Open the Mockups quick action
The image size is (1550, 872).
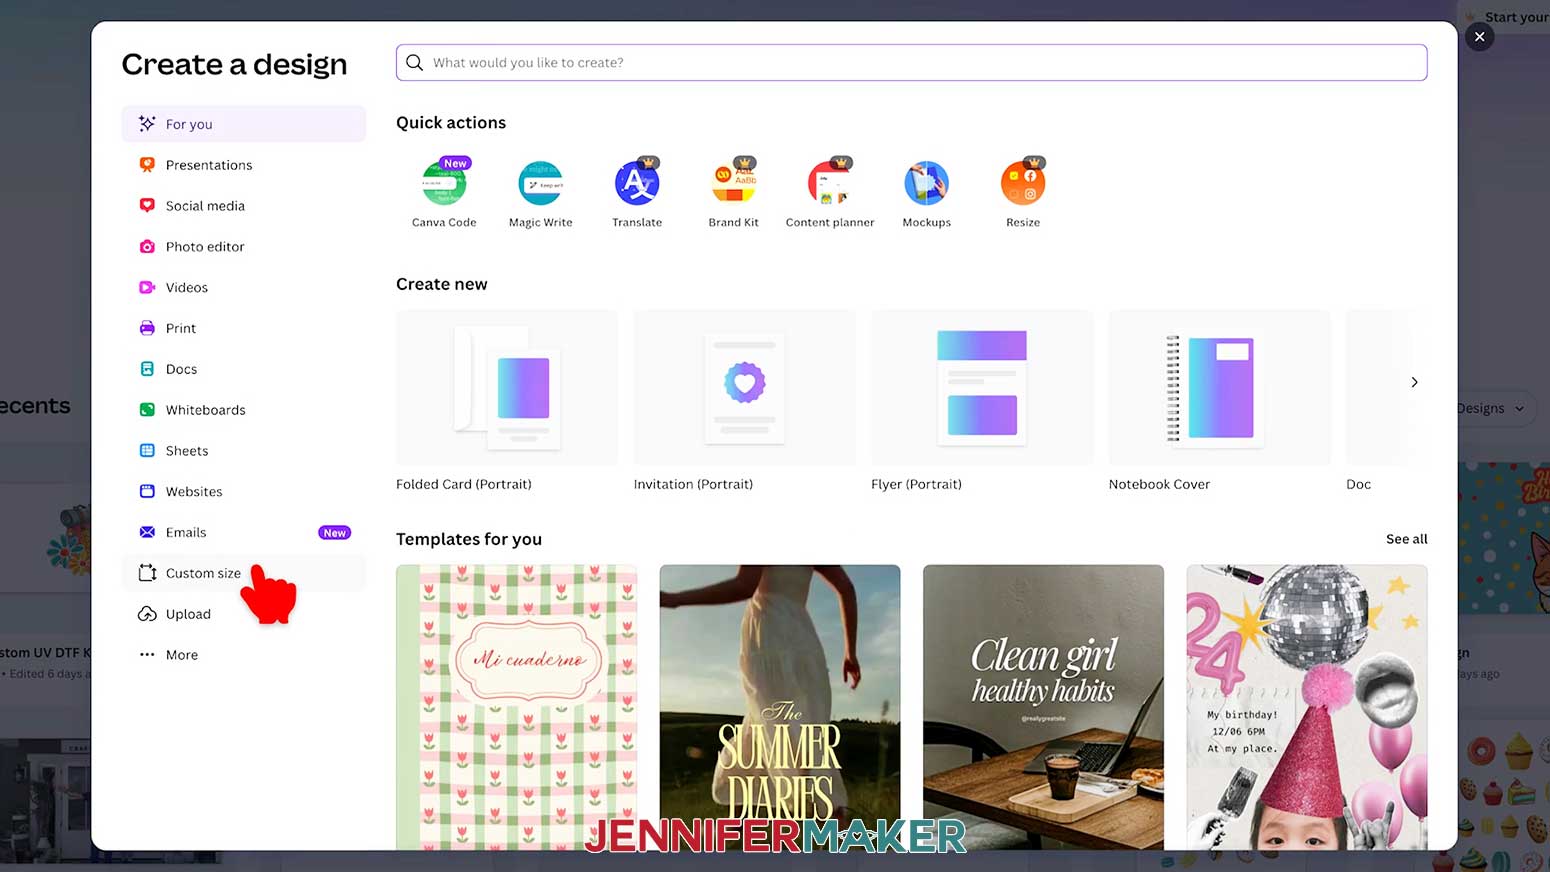point(926,194)
